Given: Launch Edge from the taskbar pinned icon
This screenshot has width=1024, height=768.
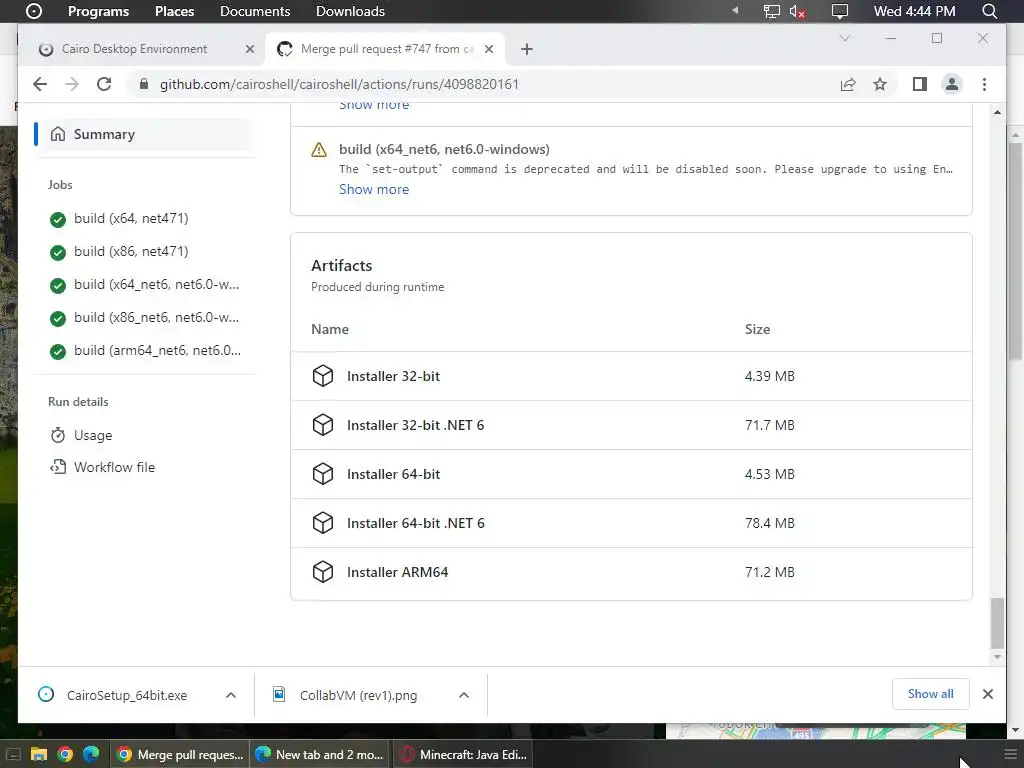Looking at the screenshot, I should [91, 755].
